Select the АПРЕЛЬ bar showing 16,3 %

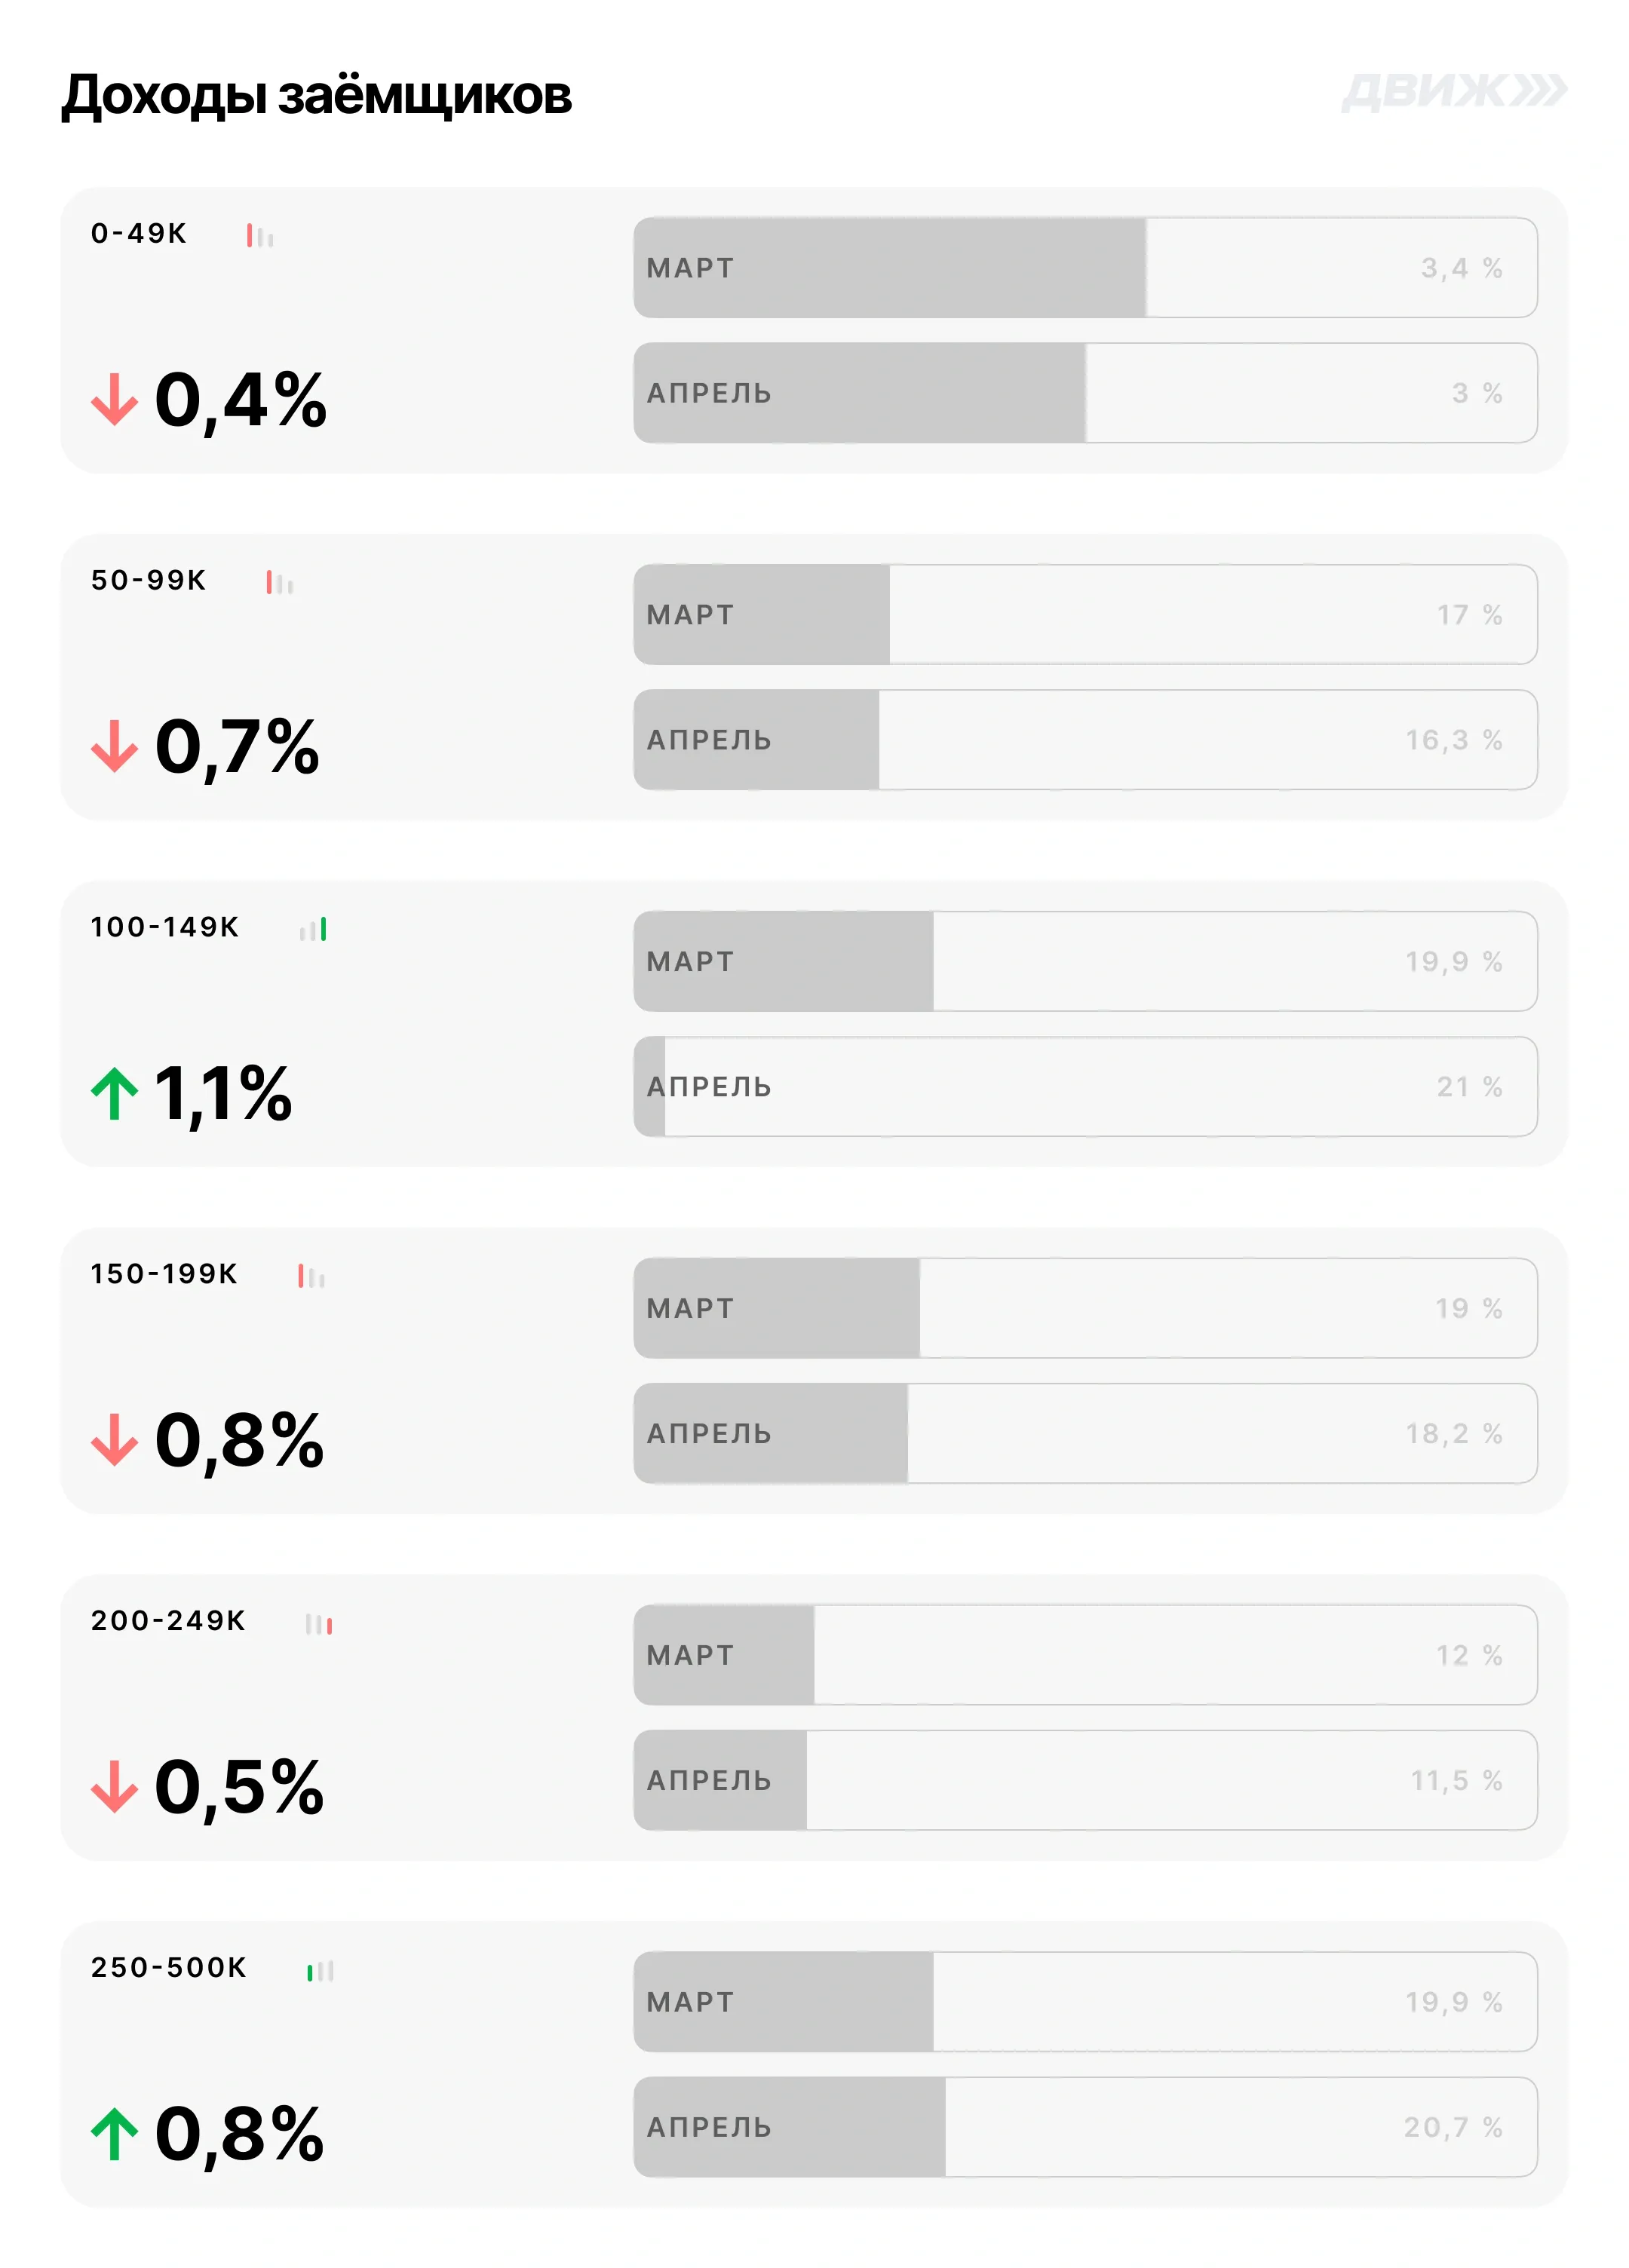[1085, 739]
